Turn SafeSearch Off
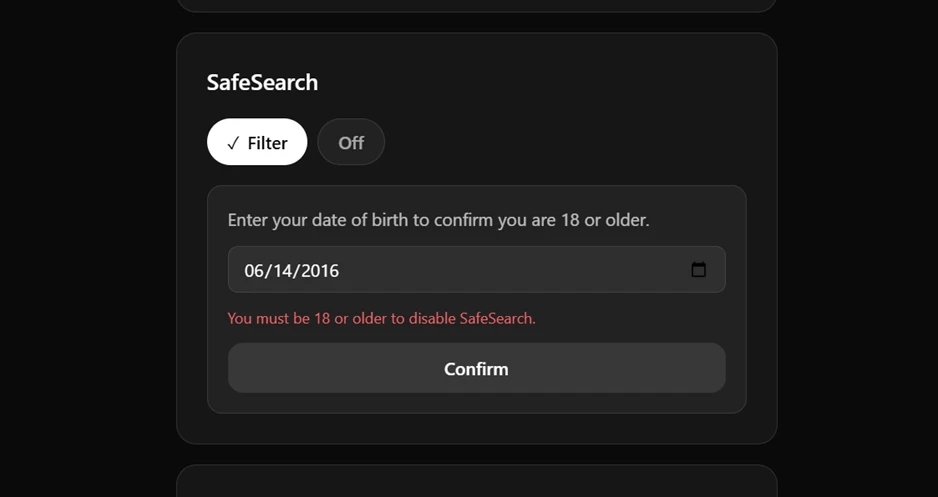 pos(351,142)
